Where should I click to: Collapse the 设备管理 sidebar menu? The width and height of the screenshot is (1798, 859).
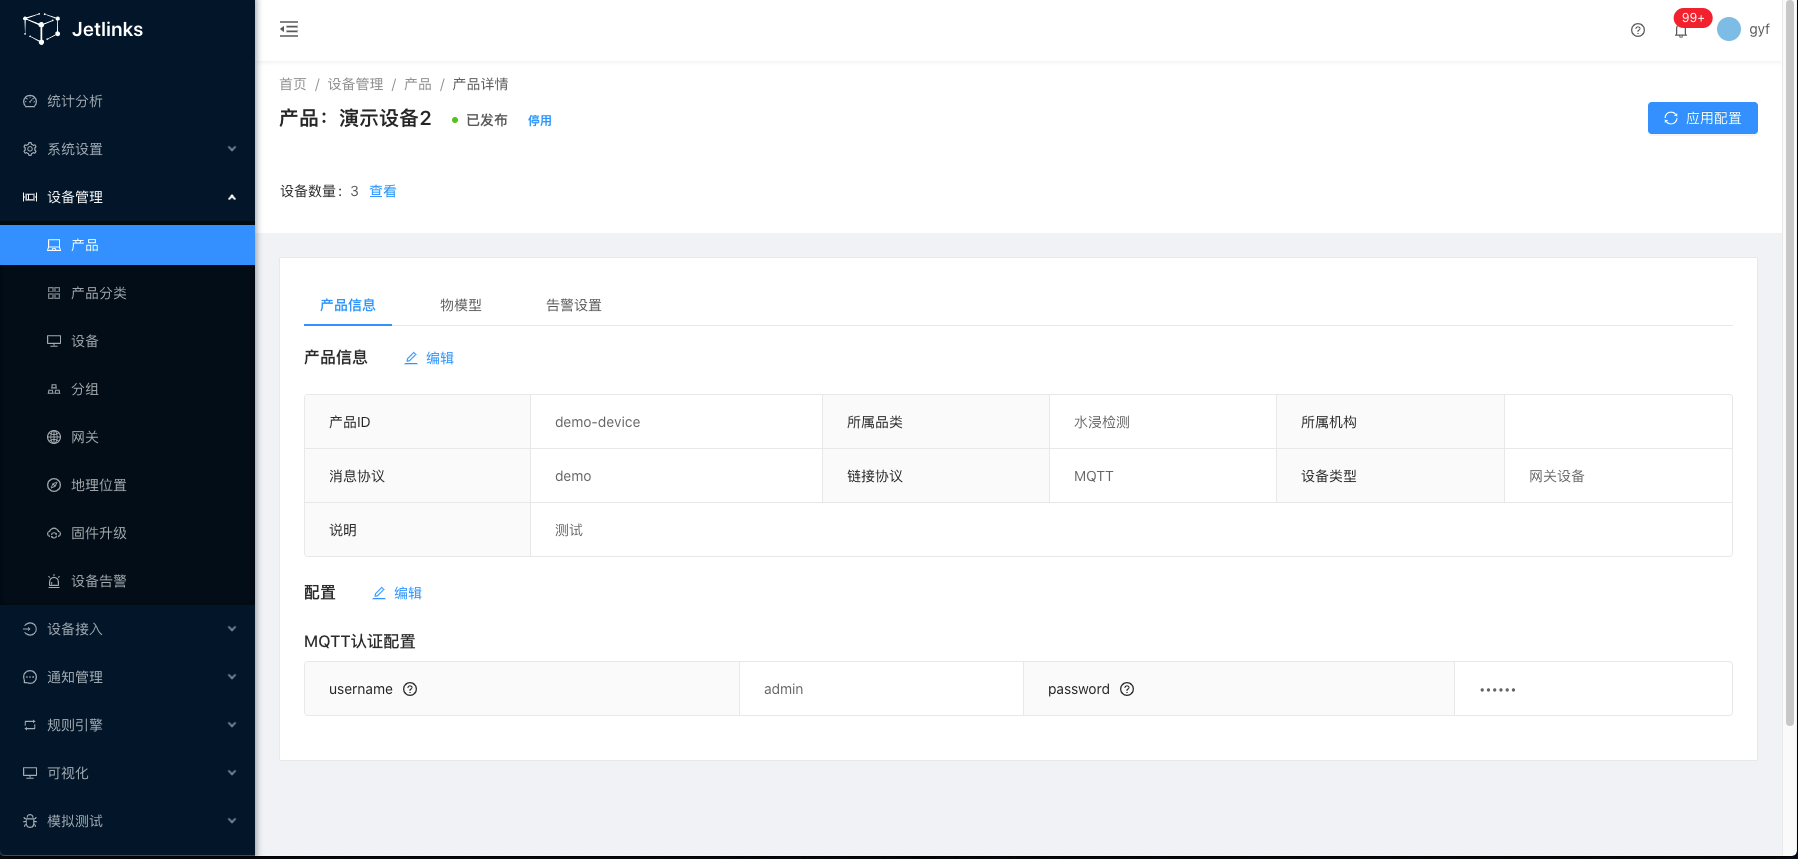pyautogui.click(x=127, y=197)
